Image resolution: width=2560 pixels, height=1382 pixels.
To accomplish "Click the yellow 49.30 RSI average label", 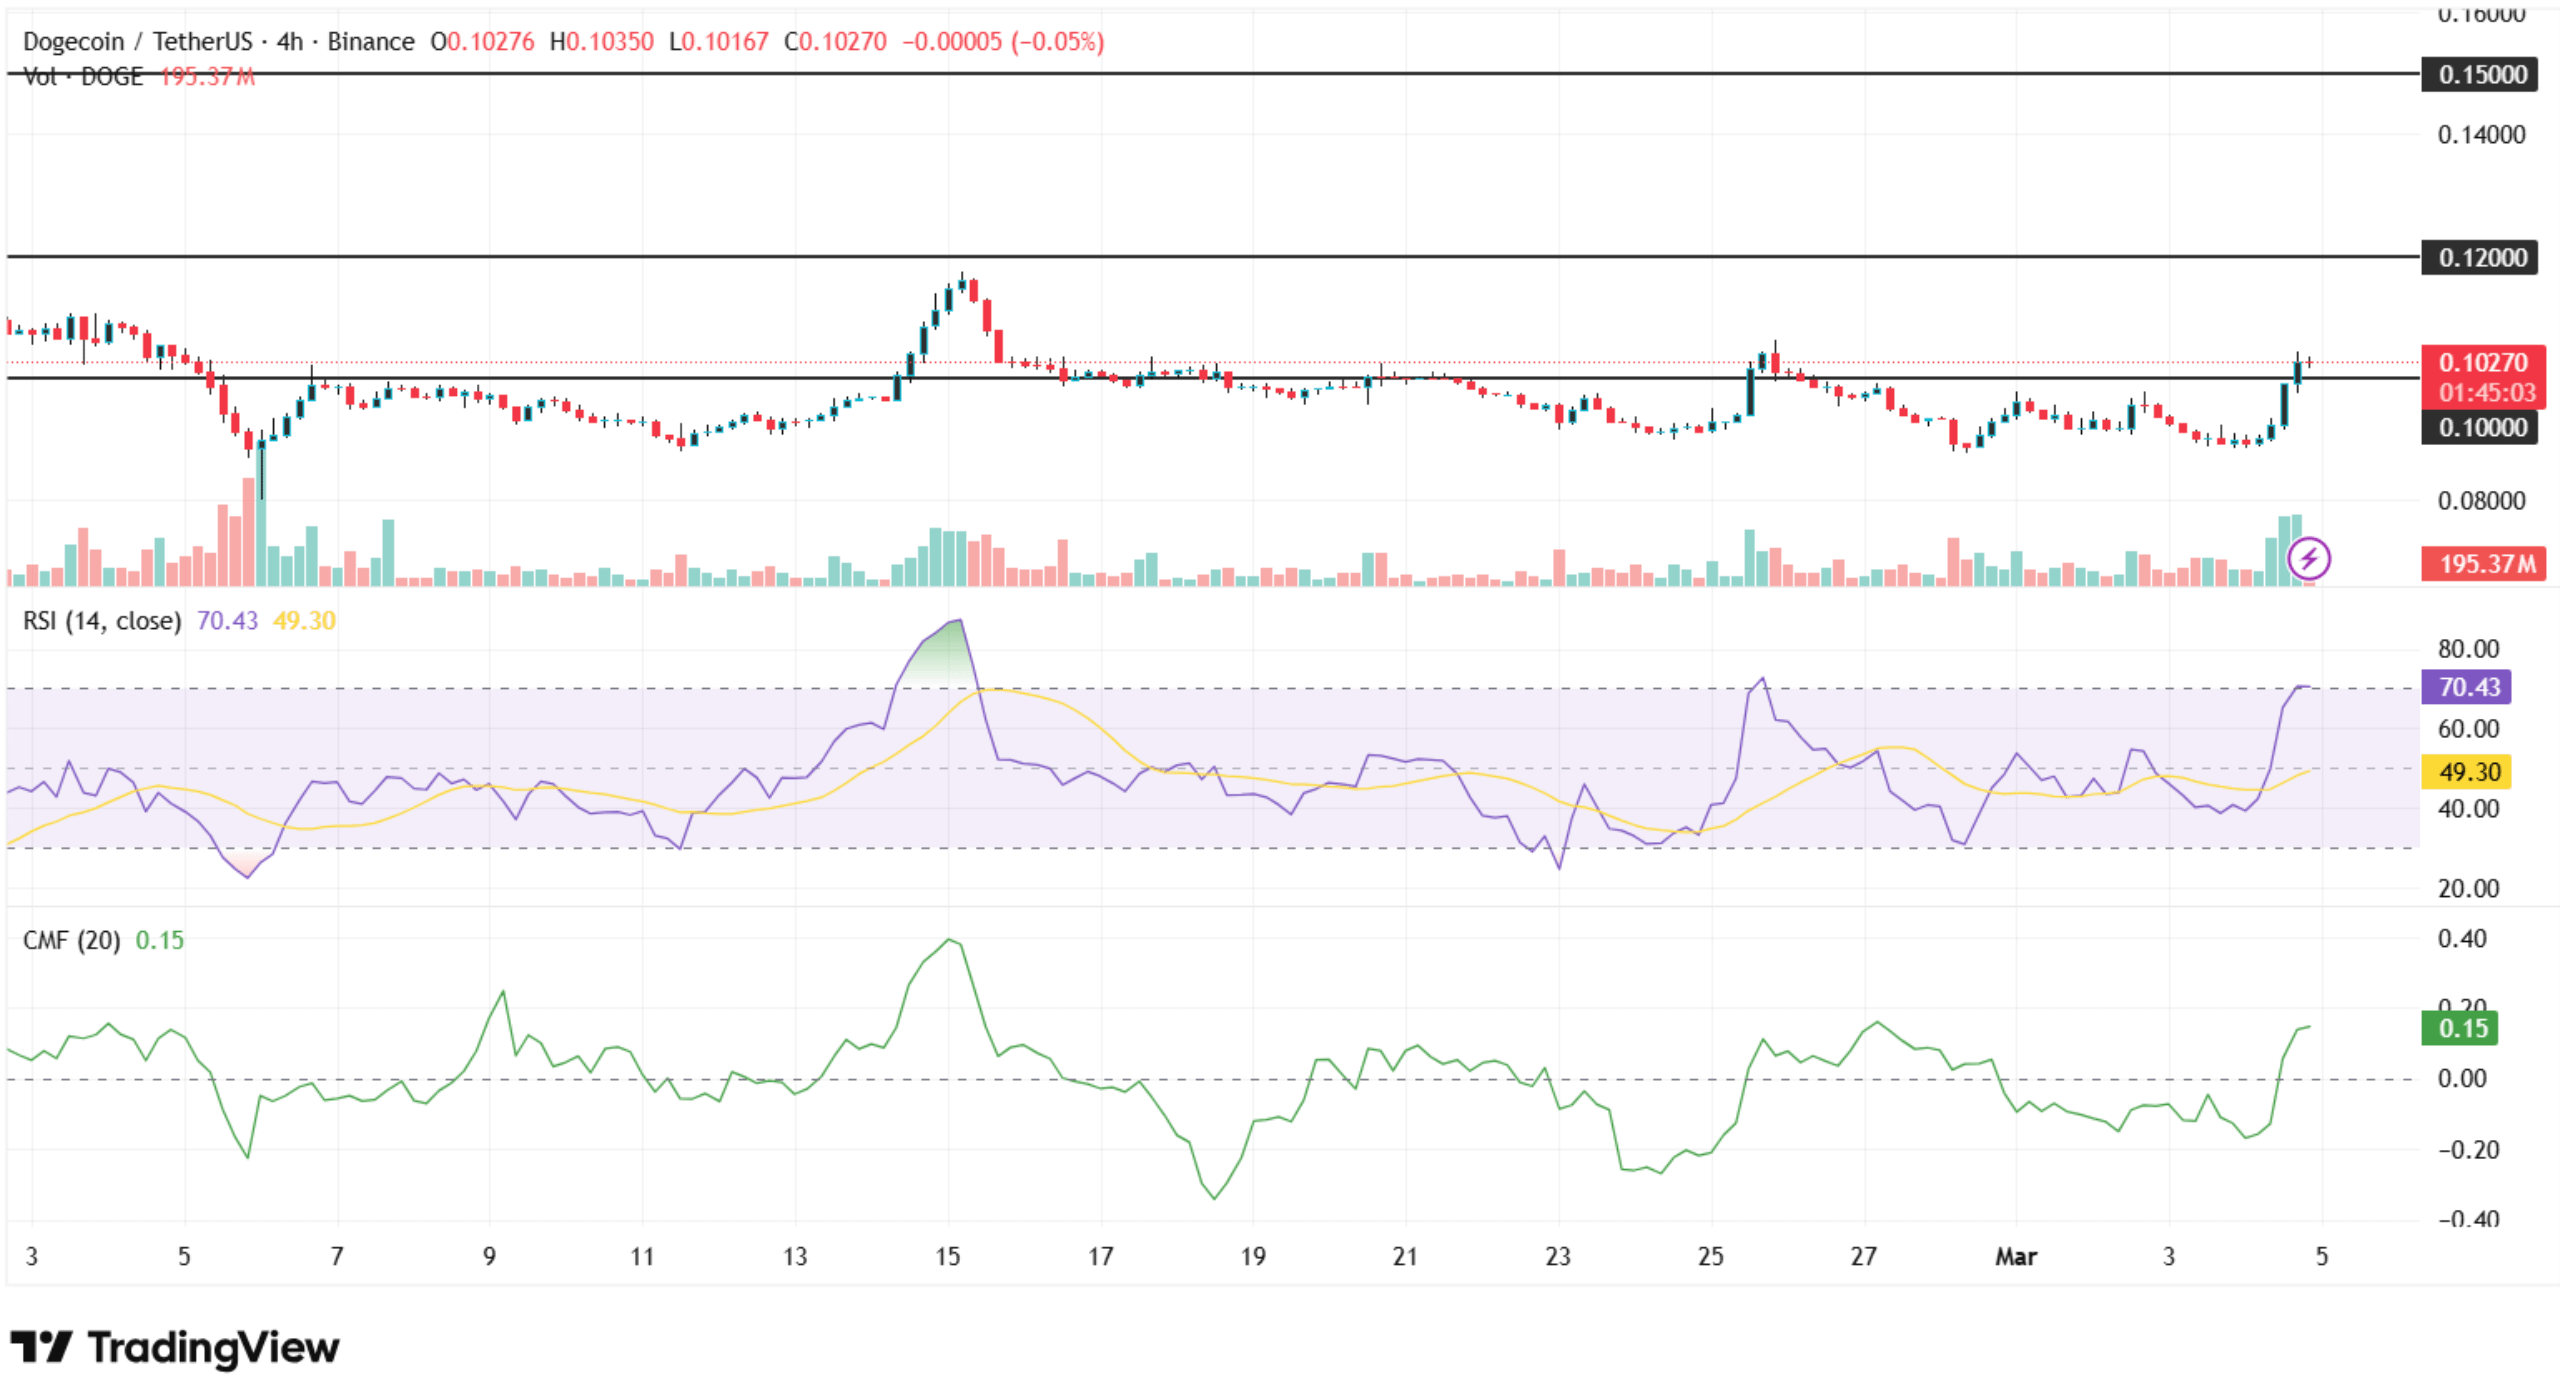I will (2465, 772).
